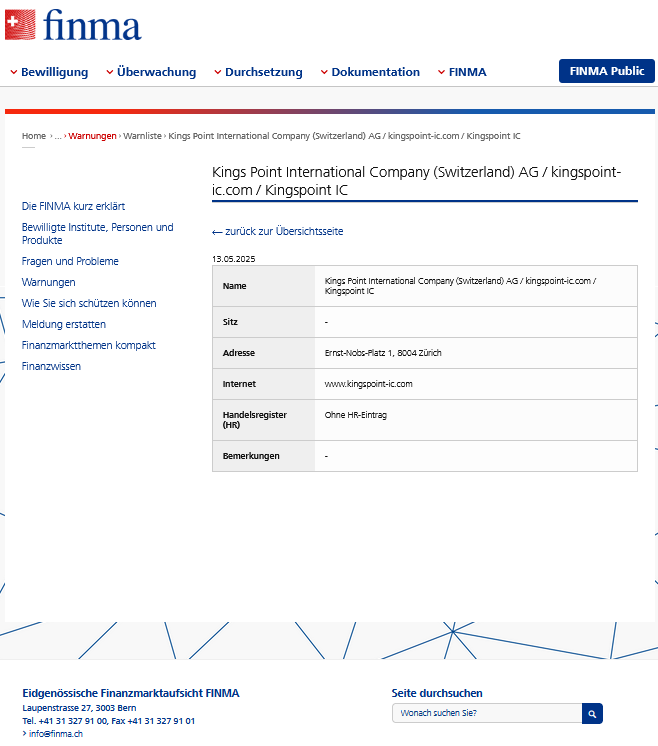Click the search magnifier button

tap(592, 713)
